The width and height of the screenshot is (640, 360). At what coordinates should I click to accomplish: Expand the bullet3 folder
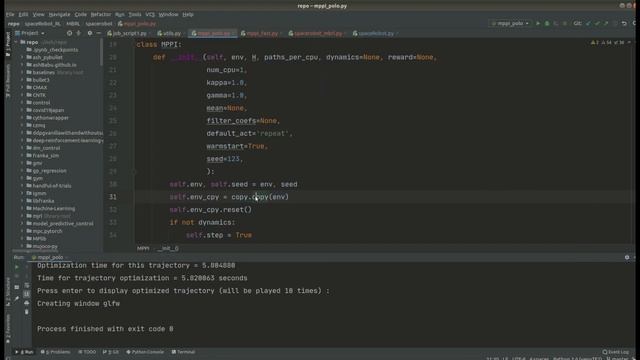point(22,80)
